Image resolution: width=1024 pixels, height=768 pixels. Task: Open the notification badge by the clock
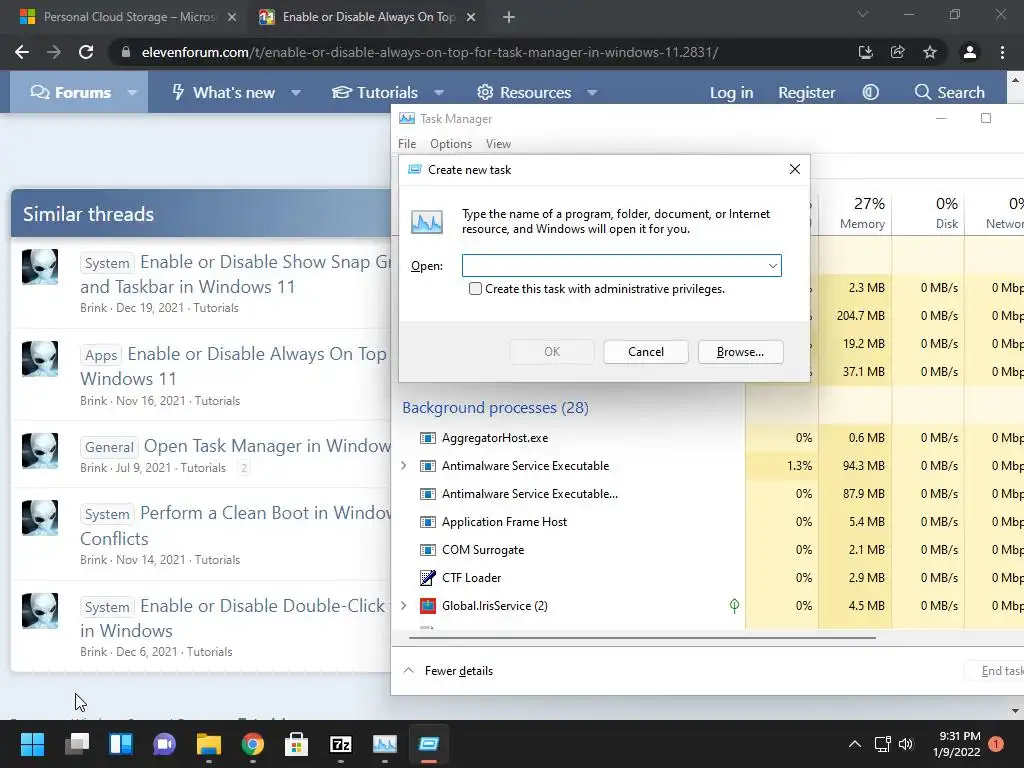996,744
